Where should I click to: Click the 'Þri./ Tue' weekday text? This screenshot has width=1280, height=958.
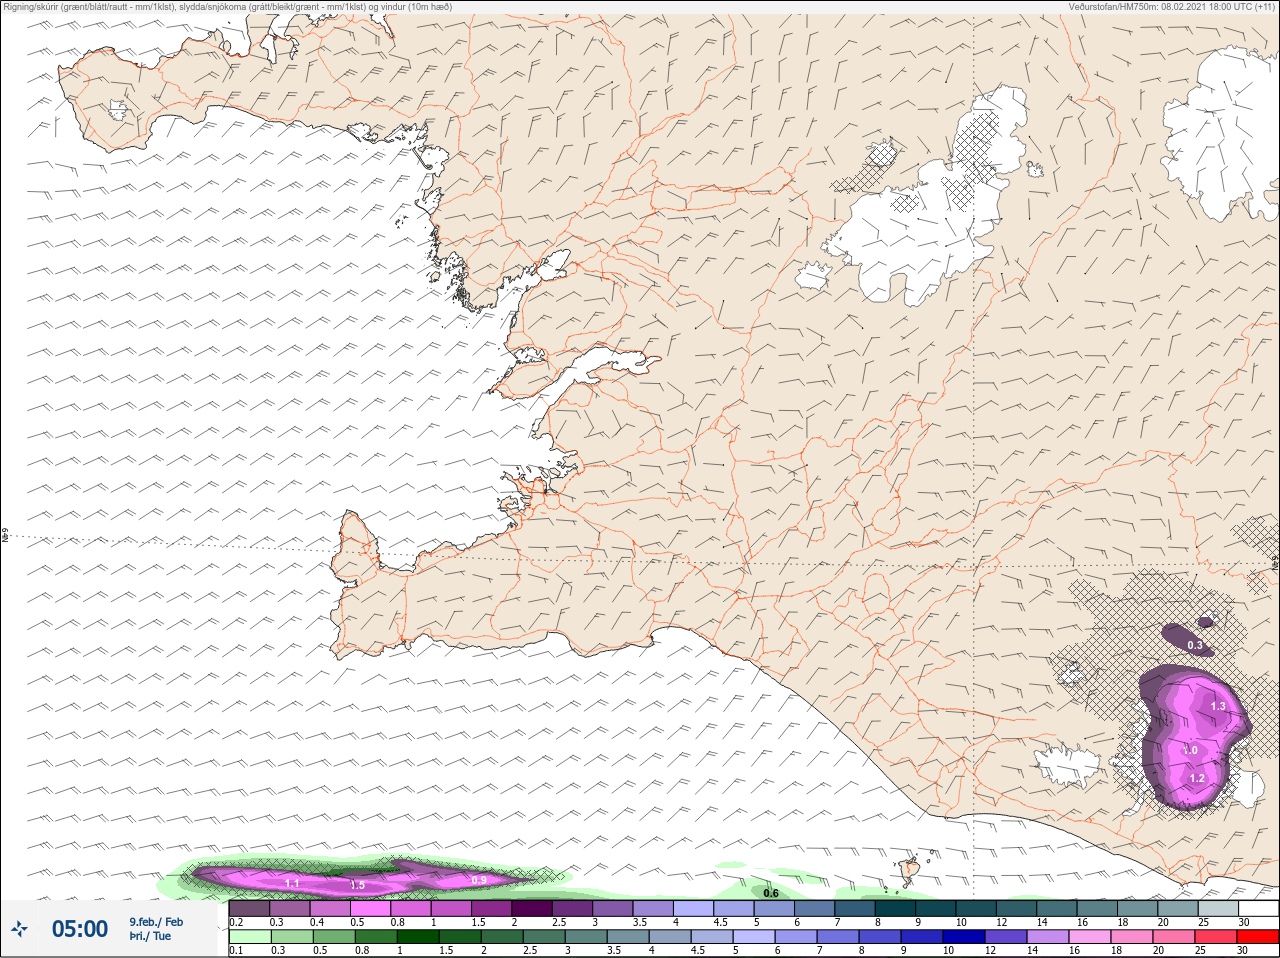pos(150,937)
